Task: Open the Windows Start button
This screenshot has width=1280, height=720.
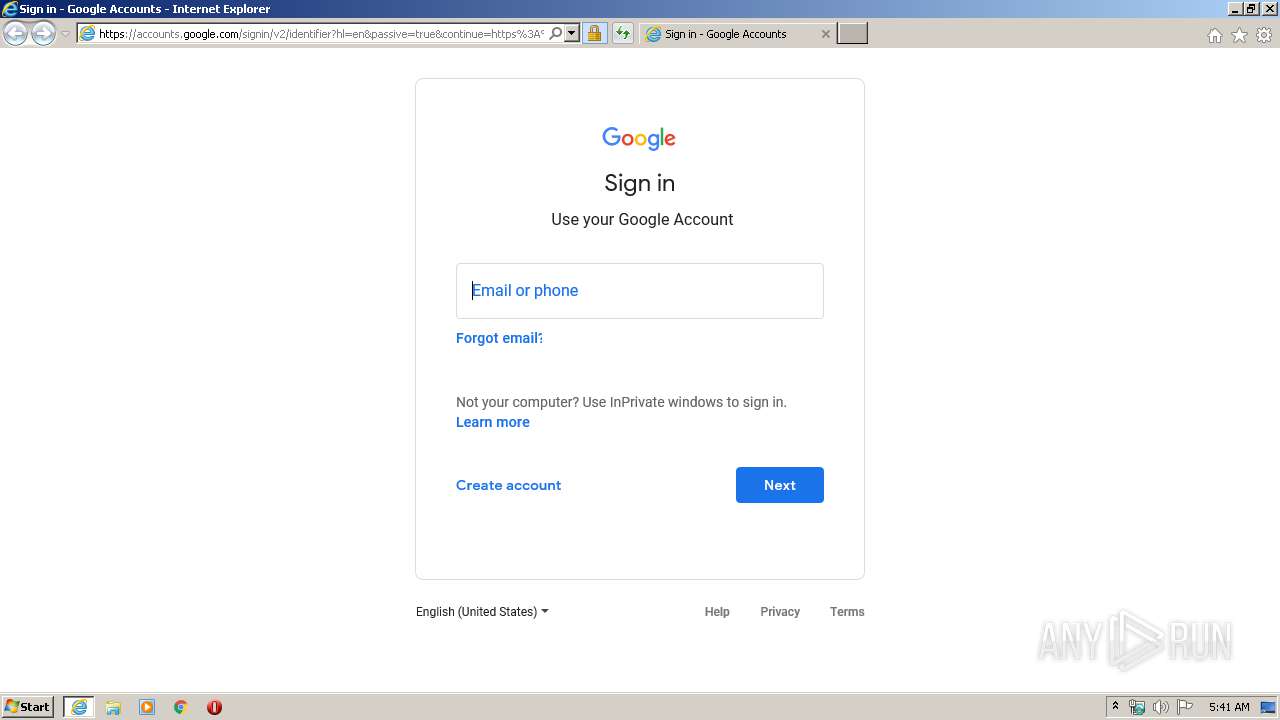Action: point(28,707)
